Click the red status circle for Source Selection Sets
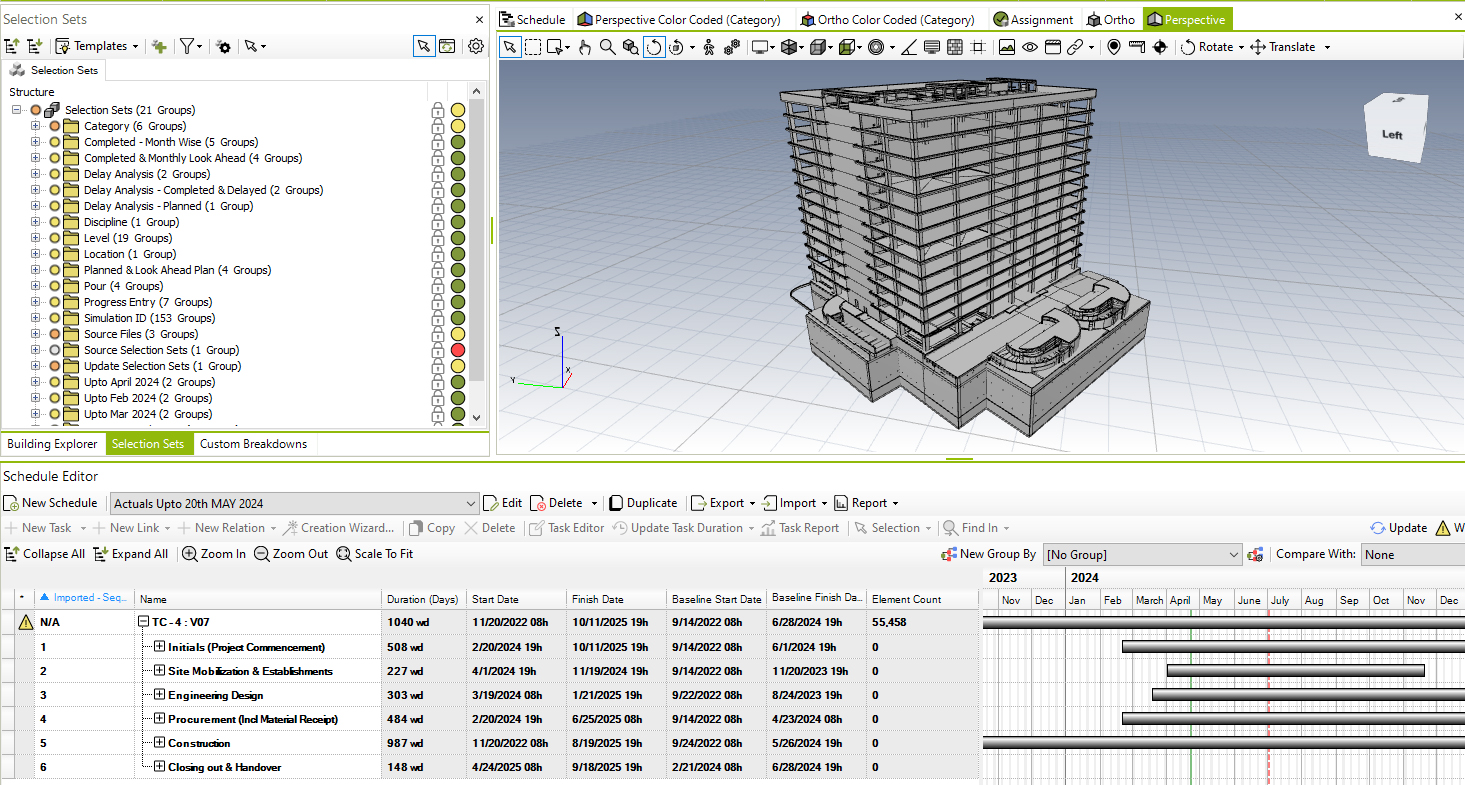This screenshot has height=785, width=1465. (458, 350)
